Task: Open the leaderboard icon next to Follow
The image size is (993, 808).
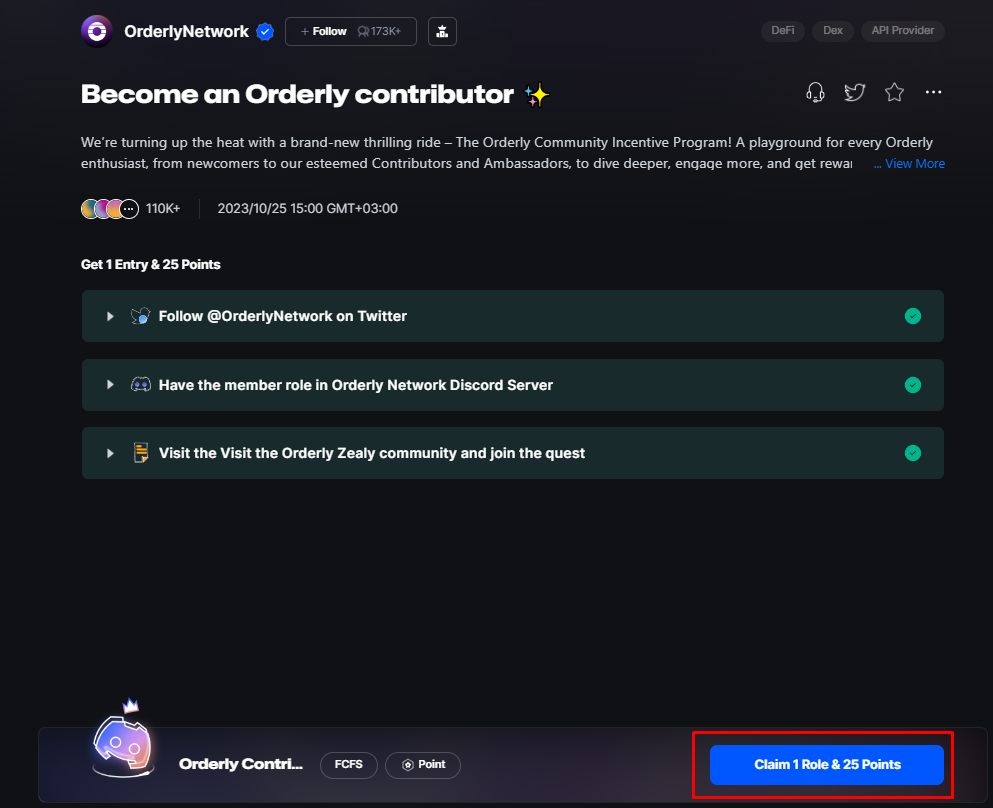Action: 442,32
